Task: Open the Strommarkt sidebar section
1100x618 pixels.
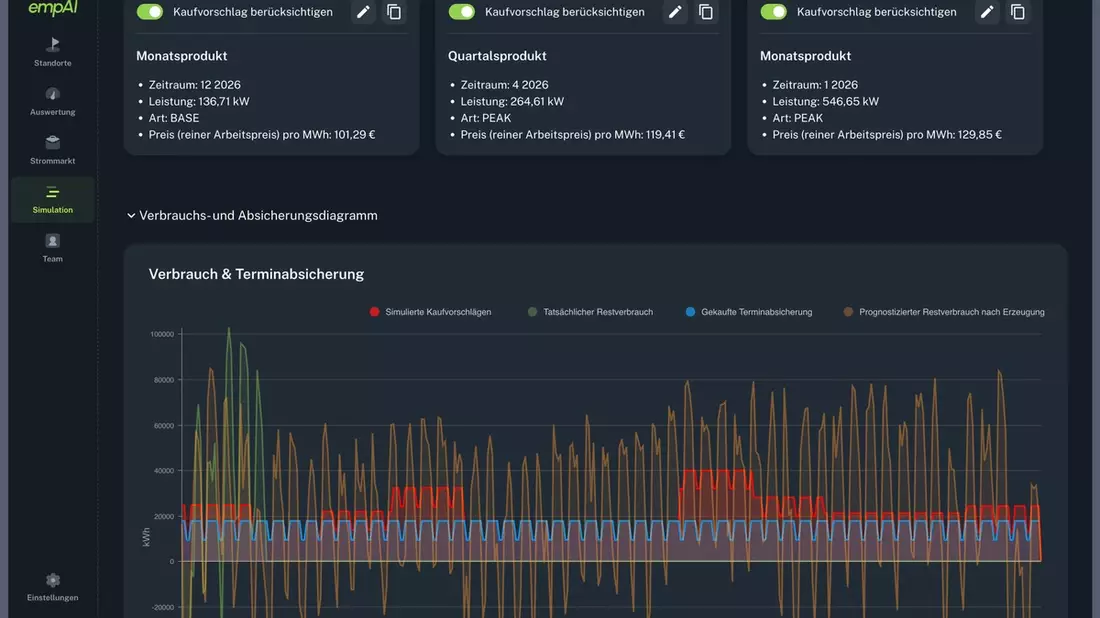Action: point(53,151)
